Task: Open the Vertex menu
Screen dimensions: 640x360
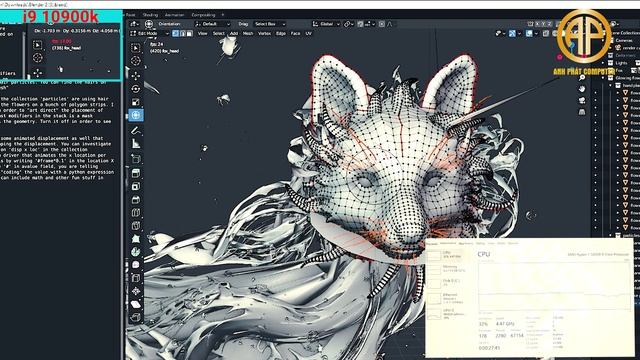Action: pyautogui.click(x=264, y=33)
